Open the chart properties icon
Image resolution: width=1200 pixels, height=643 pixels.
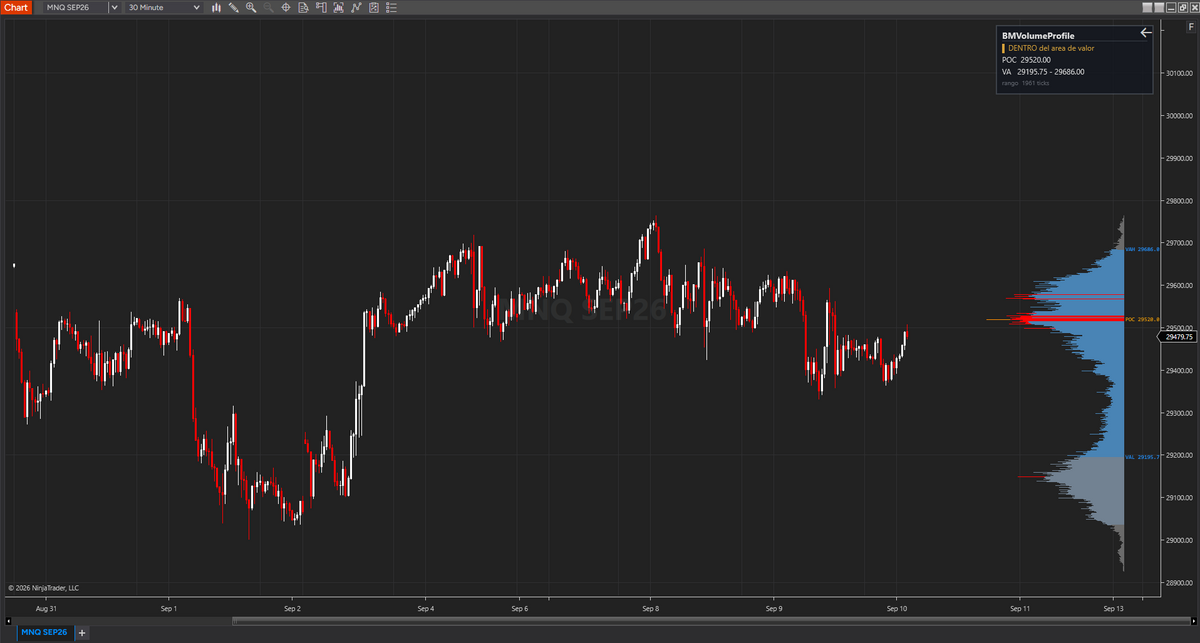pyautogui.click(x=373, y=7)
